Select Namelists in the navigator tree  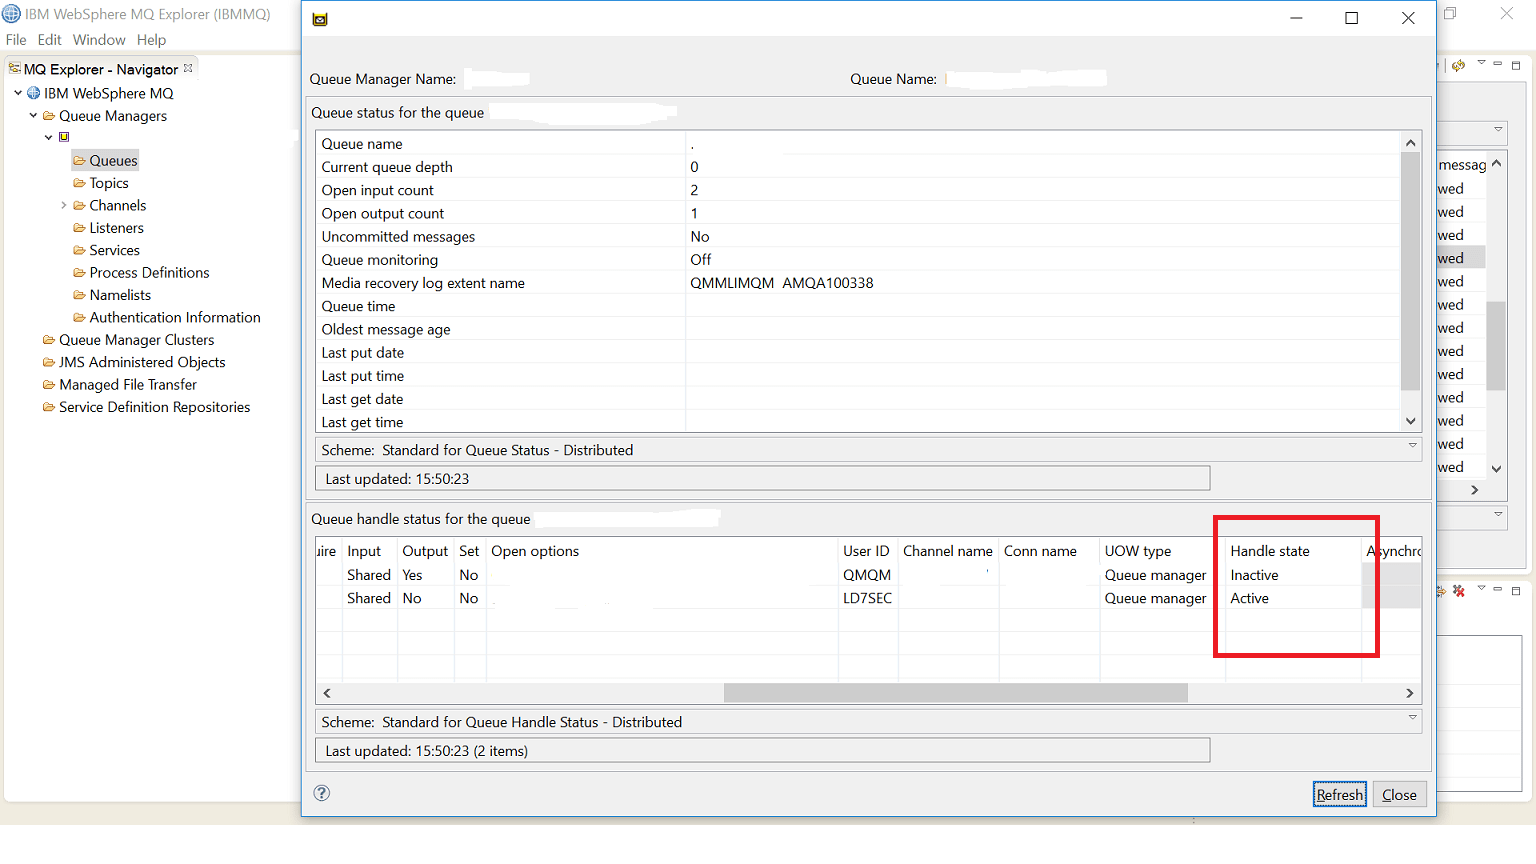tap(120, 295)
